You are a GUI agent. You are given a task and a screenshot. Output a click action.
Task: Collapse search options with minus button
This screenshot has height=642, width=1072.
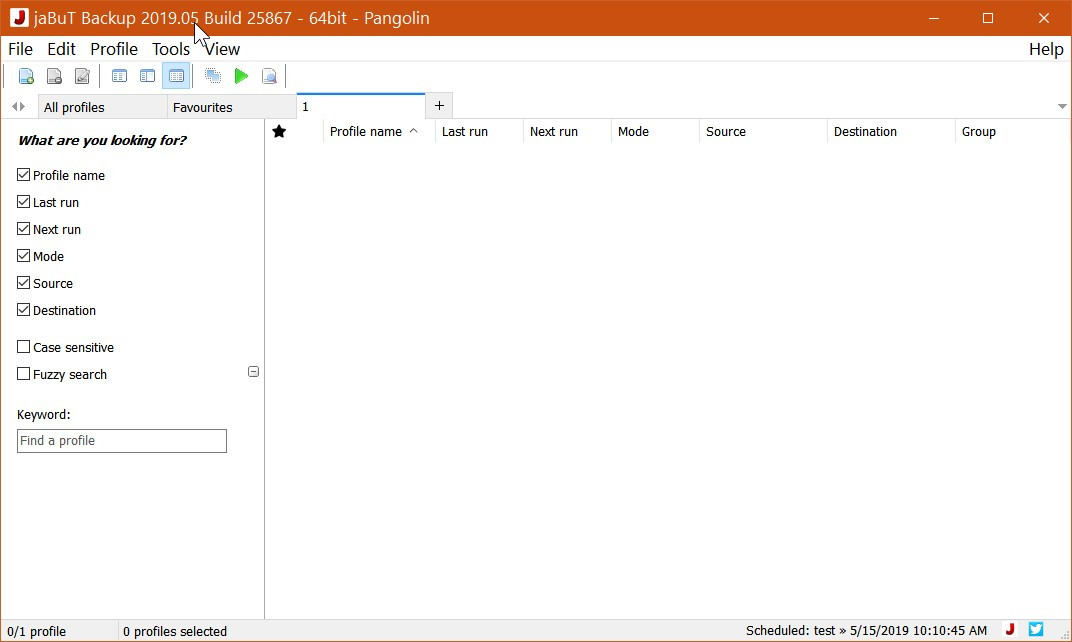[253, 371]
